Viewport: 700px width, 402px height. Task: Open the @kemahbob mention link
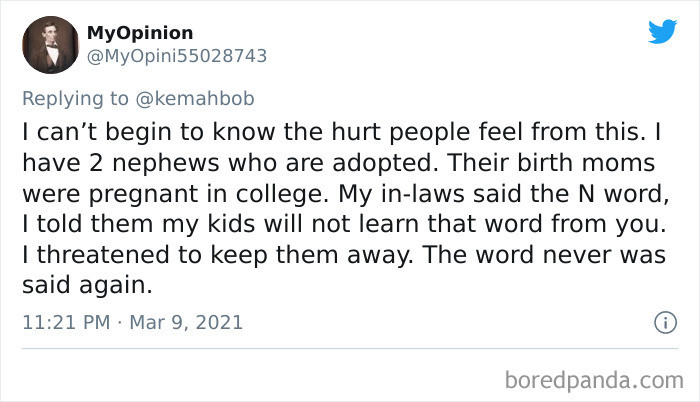205,98
